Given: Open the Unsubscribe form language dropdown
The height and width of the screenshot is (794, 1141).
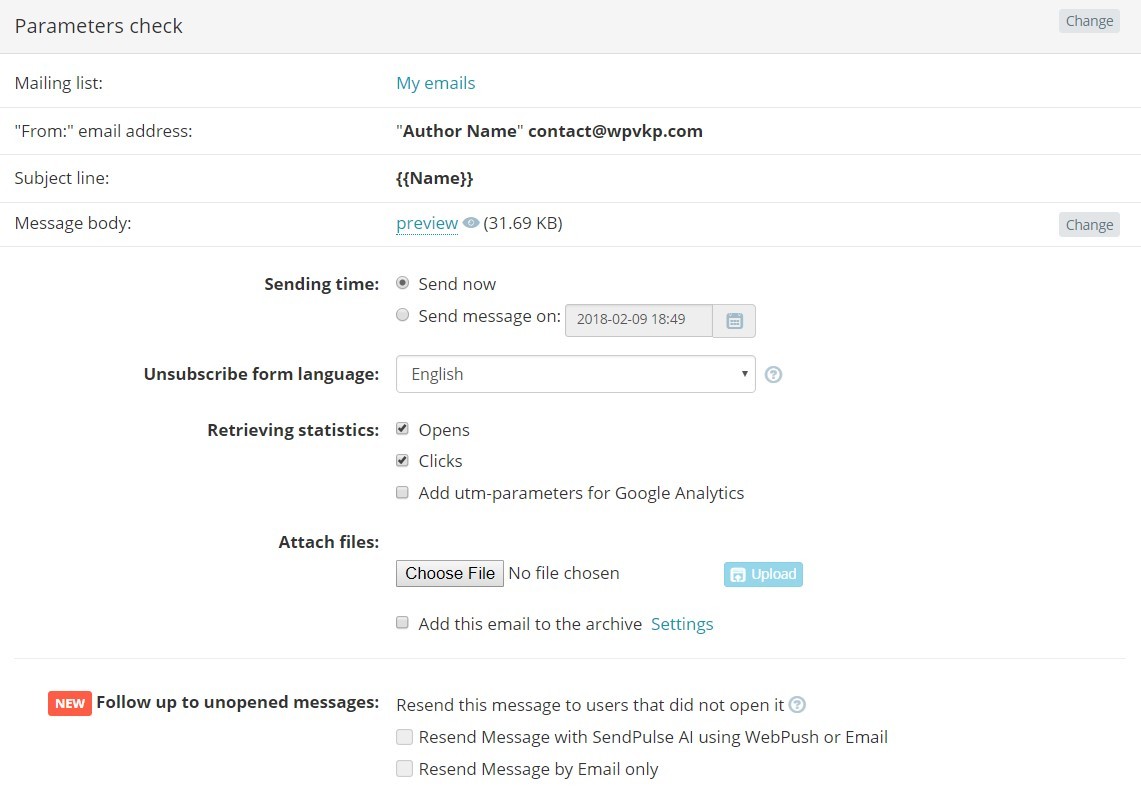Looking at the screenshot, I should coord(576,374).
